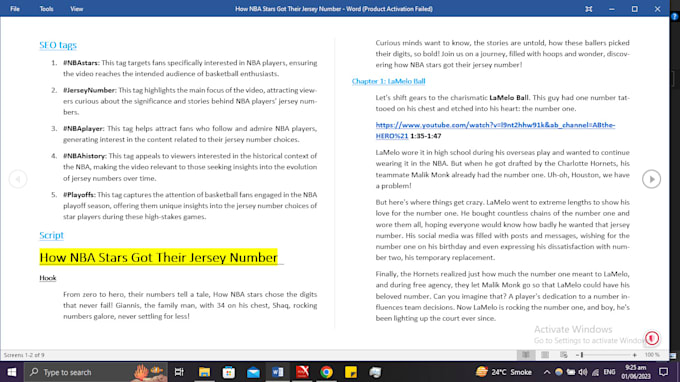Open Sticky Notes from taskbar
The height and width of the screenshot is (382, 680).
pyautogui.click(x=351, y=372)
